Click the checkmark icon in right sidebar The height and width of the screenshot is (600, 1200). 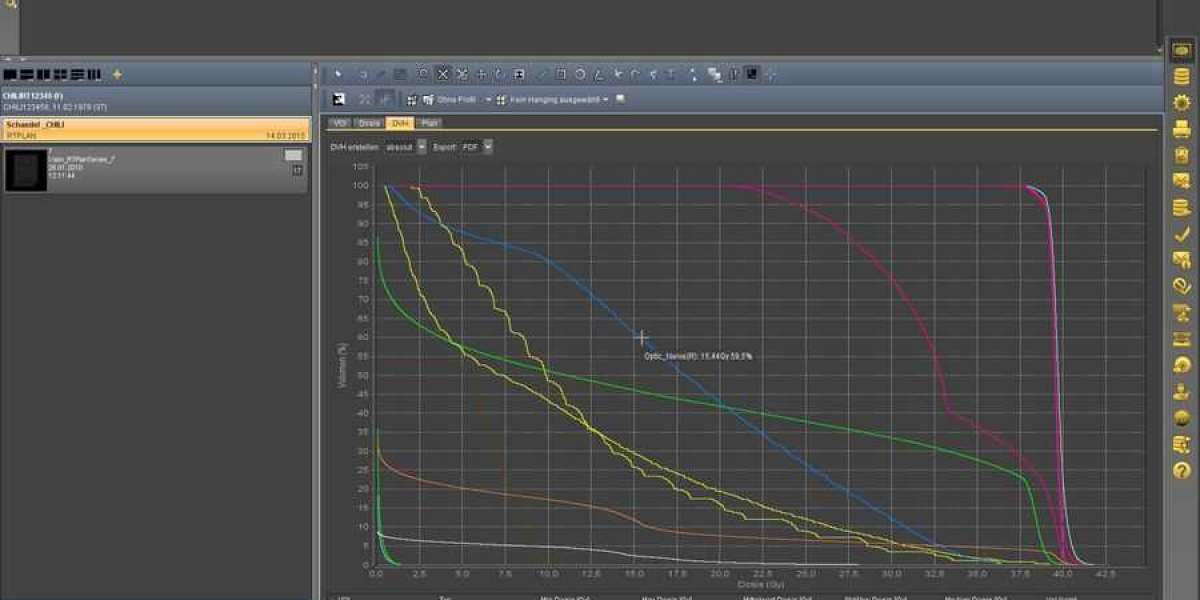click(x=1182, y=234)
